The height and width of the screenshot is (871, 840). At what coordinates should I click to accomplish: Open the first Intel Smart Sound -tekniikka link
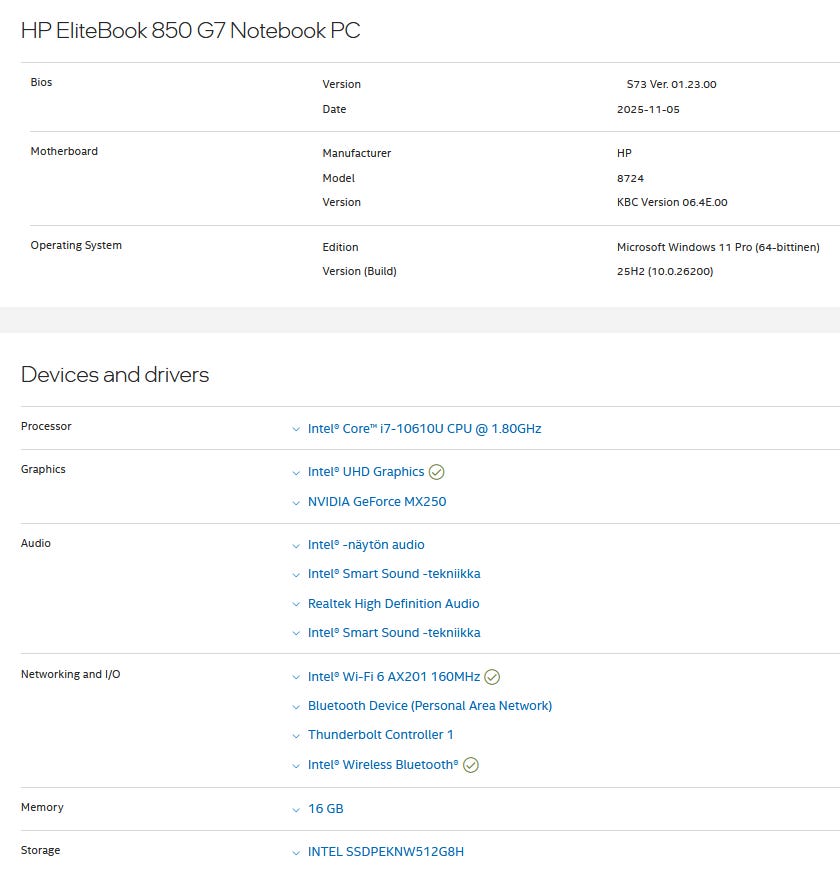(x=394, y=574)
